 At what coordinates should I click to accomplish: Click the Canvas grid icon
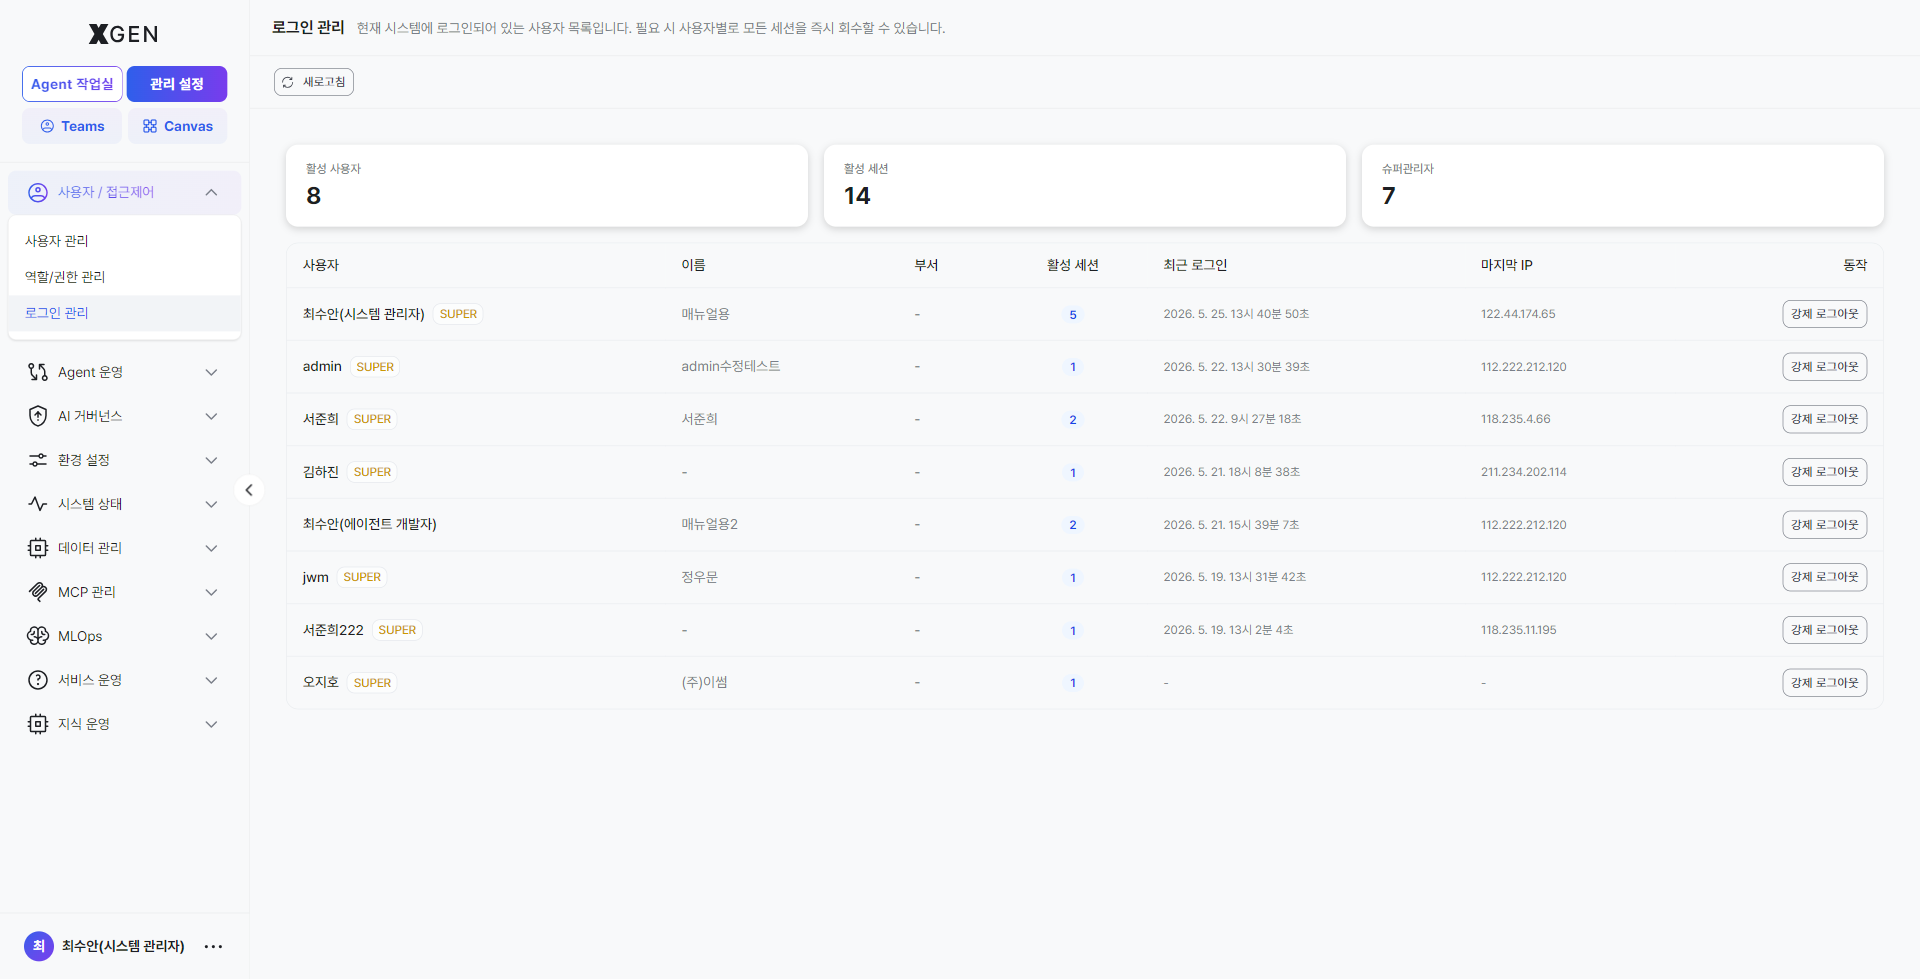point(150,126)
